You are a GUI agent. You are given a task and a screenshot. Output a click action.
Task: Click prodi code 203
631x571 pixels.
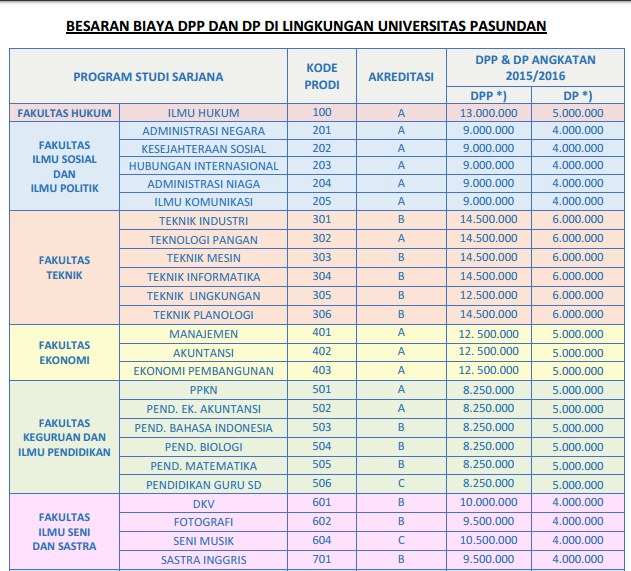tap(322, 165)
